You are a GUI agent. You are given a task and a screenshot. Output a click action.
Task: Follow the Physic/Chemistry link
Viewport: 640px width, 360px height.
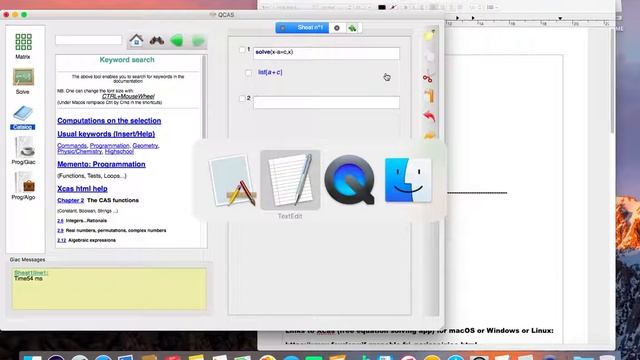(x=79, y=151)
